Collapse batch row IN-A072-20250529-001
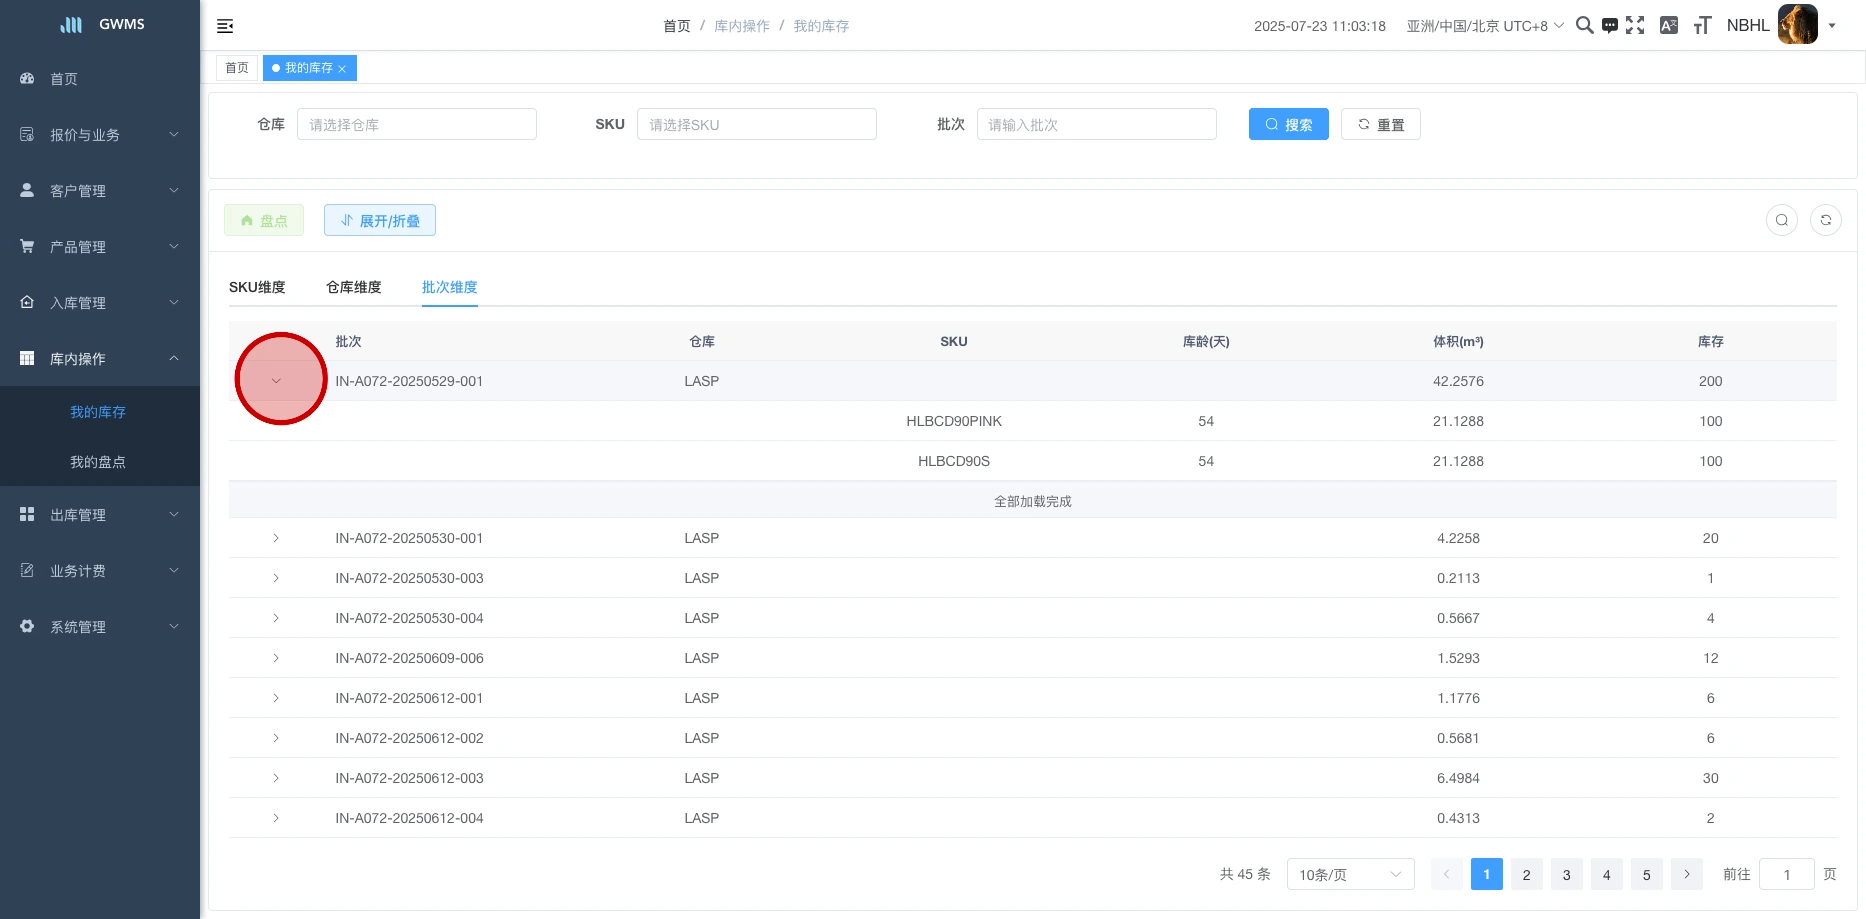Viewport: 1866px width, 919px height. [276, 381]
